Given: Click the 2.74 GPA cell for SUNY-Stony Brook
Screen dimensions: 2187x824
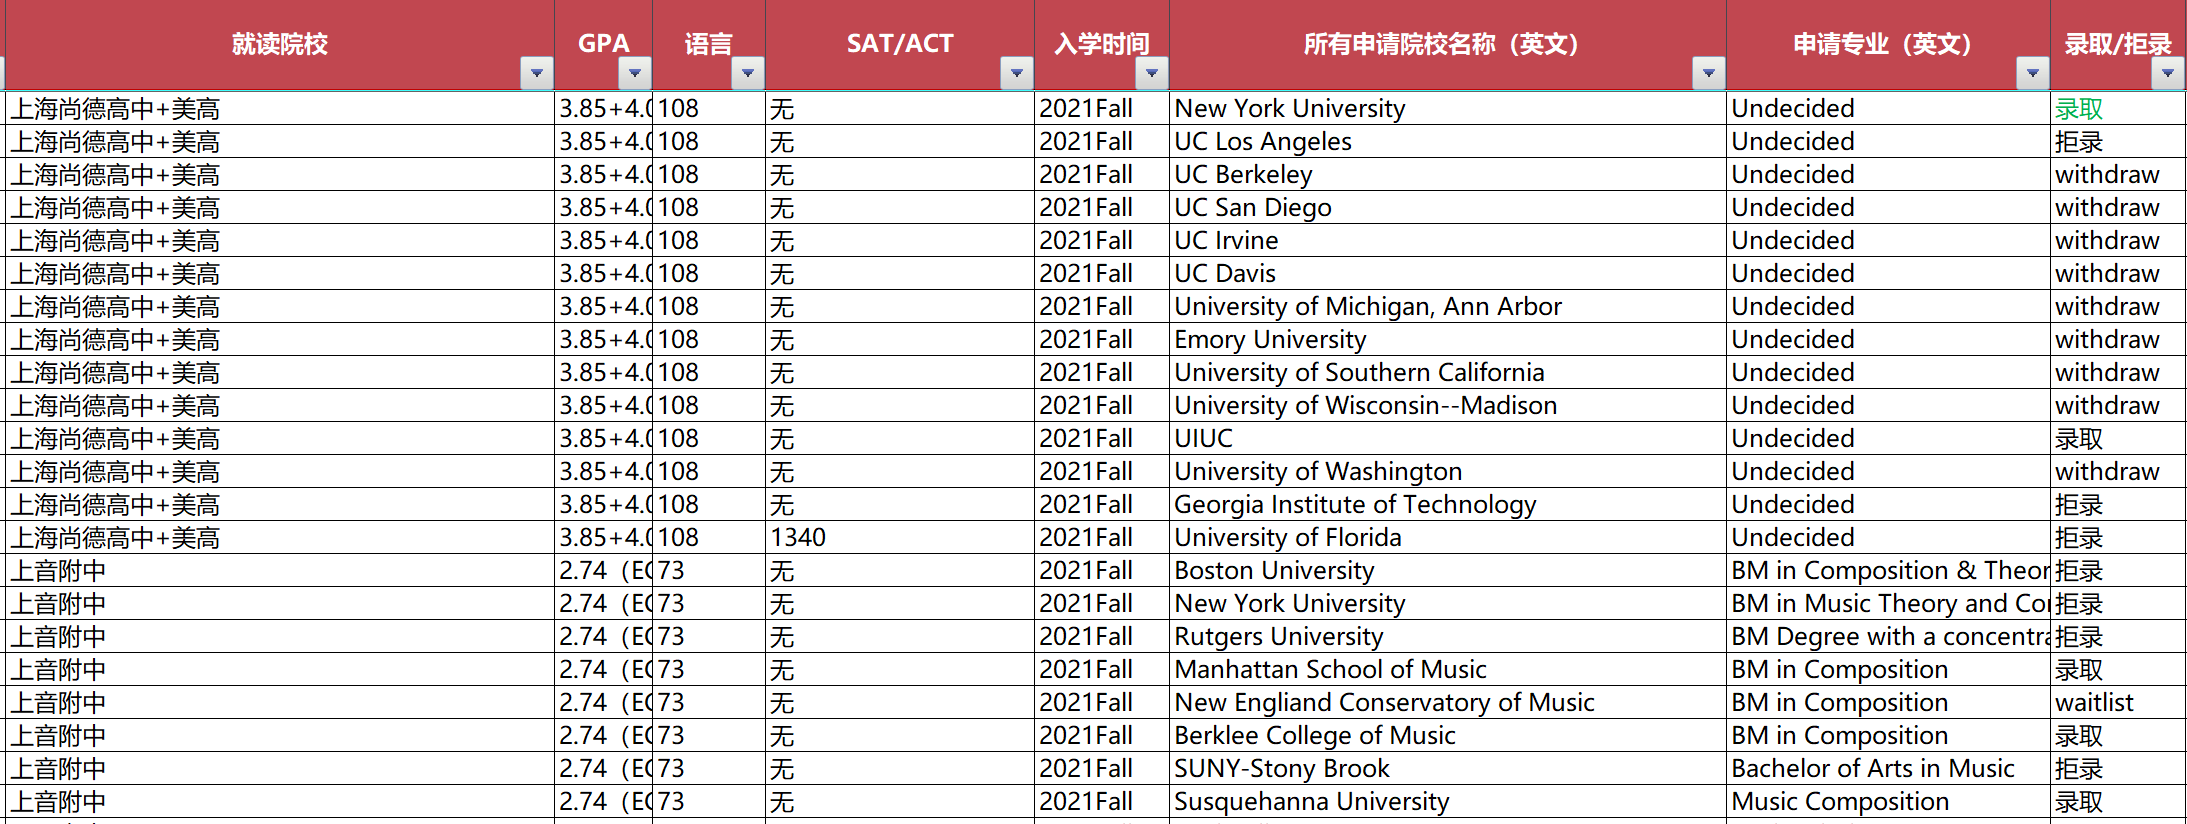Looking at the screenshot, I should [x=604, y=769].
